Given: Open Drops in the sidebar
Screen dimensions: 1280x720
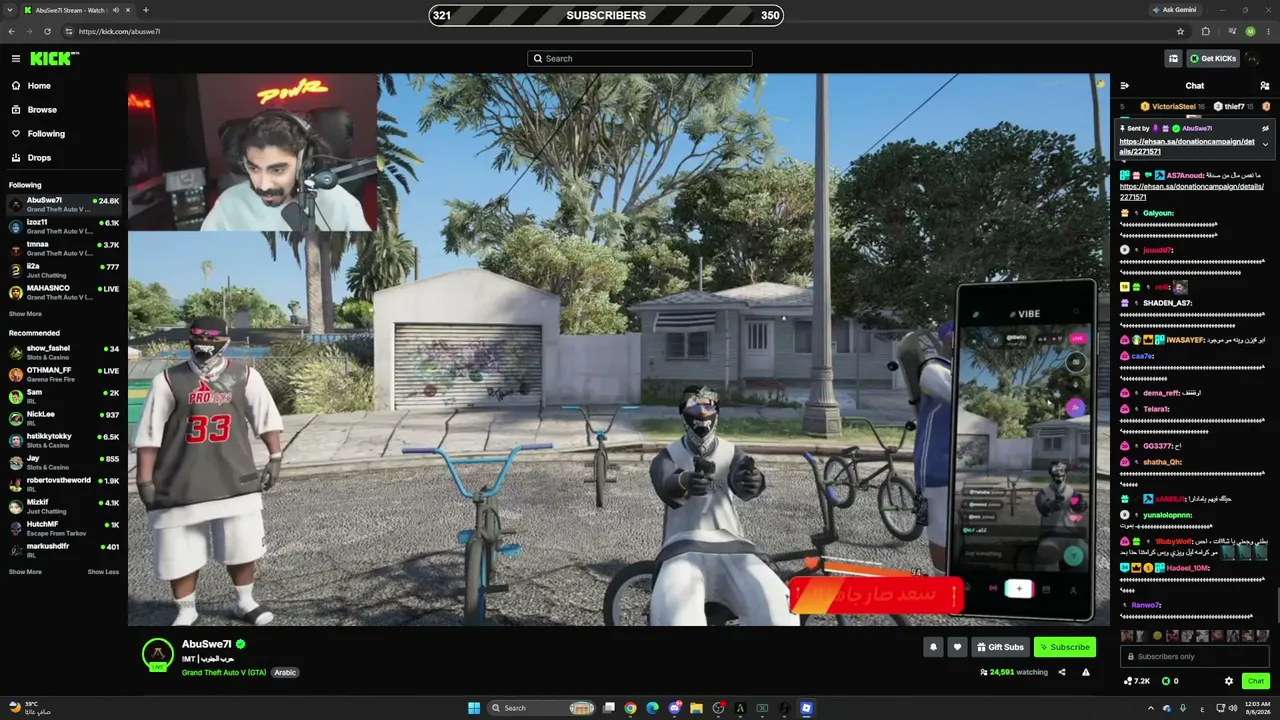Looking at the screenshot, I should [x=63, y=158].
